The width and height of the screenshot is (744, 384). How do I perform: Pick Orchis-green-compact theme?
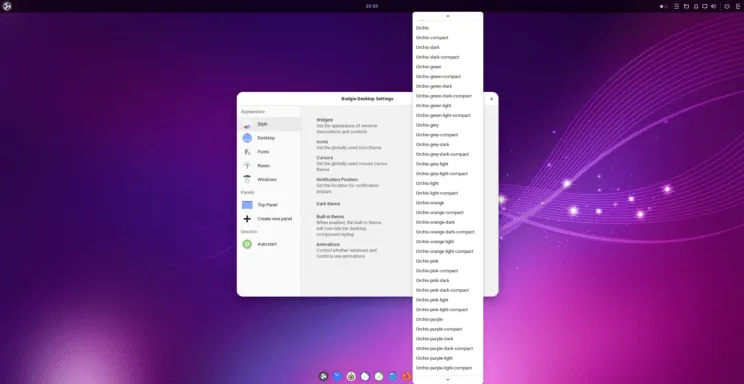pos(448,76)
